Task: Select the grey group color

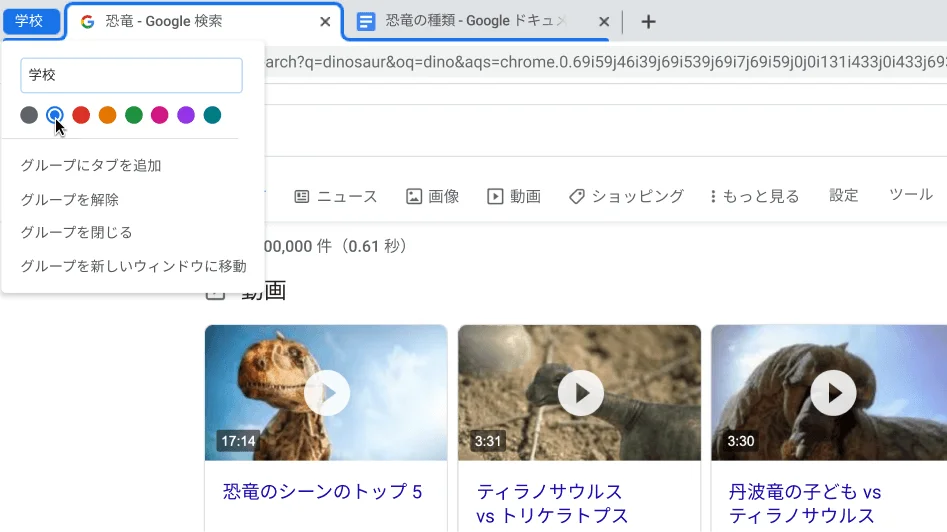Action: 29,115
